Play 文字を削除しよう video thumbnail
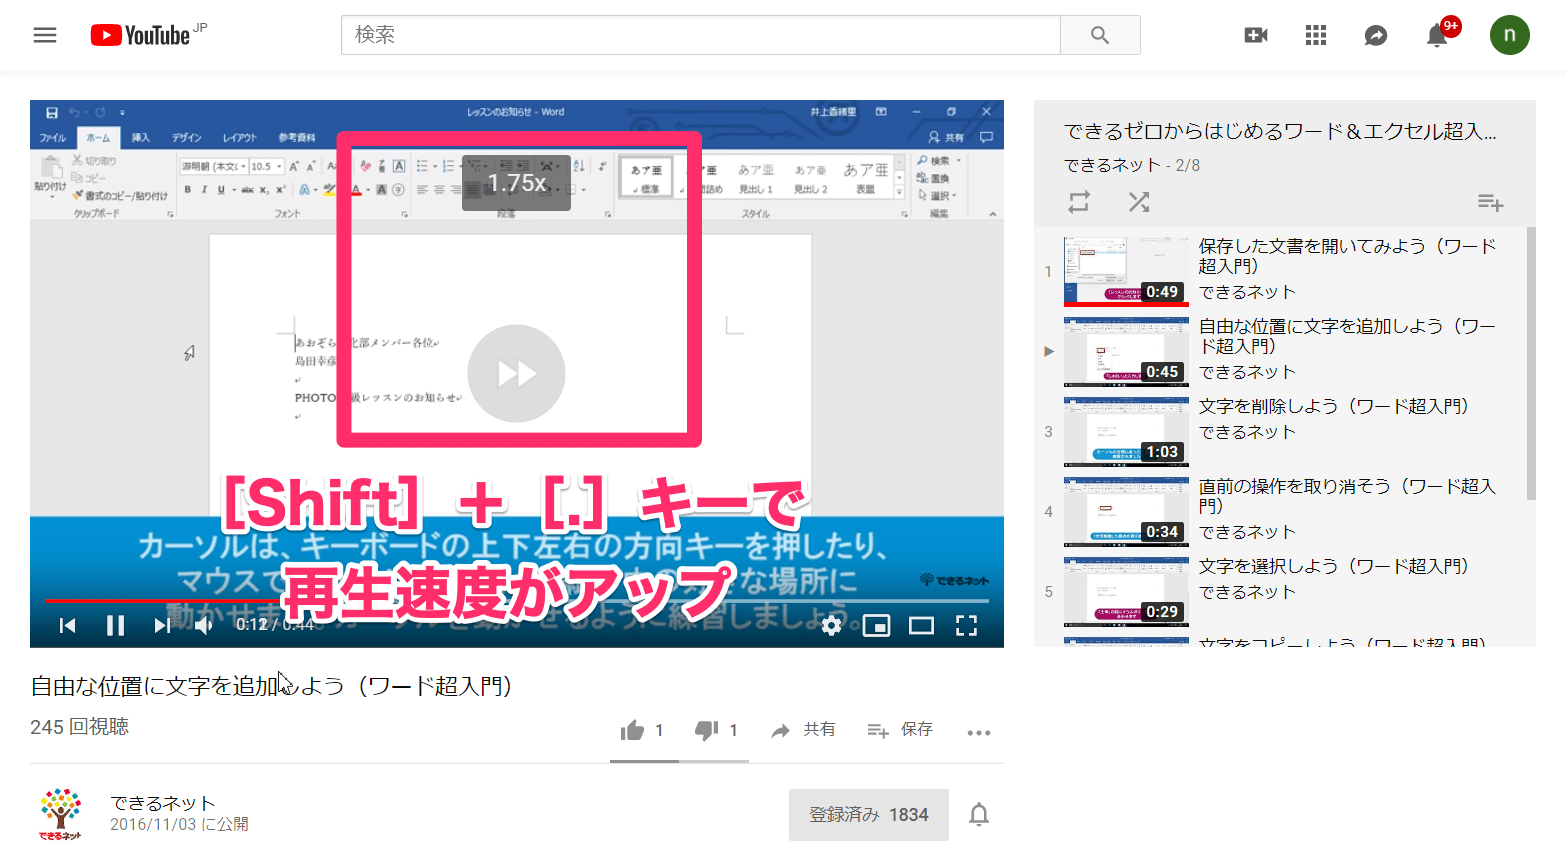The width and height of the screenshot is (1566, 851). [1126, 431]
